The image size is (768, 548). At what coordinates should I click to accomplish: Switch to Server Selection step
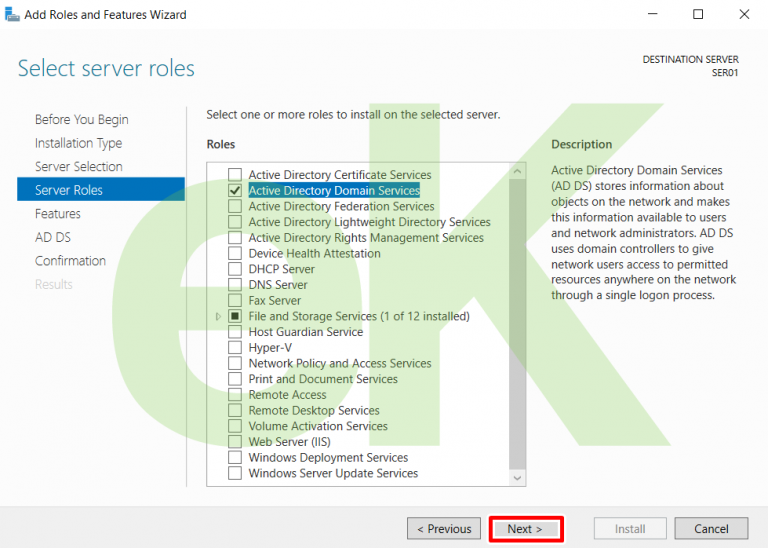coord(78,167)
